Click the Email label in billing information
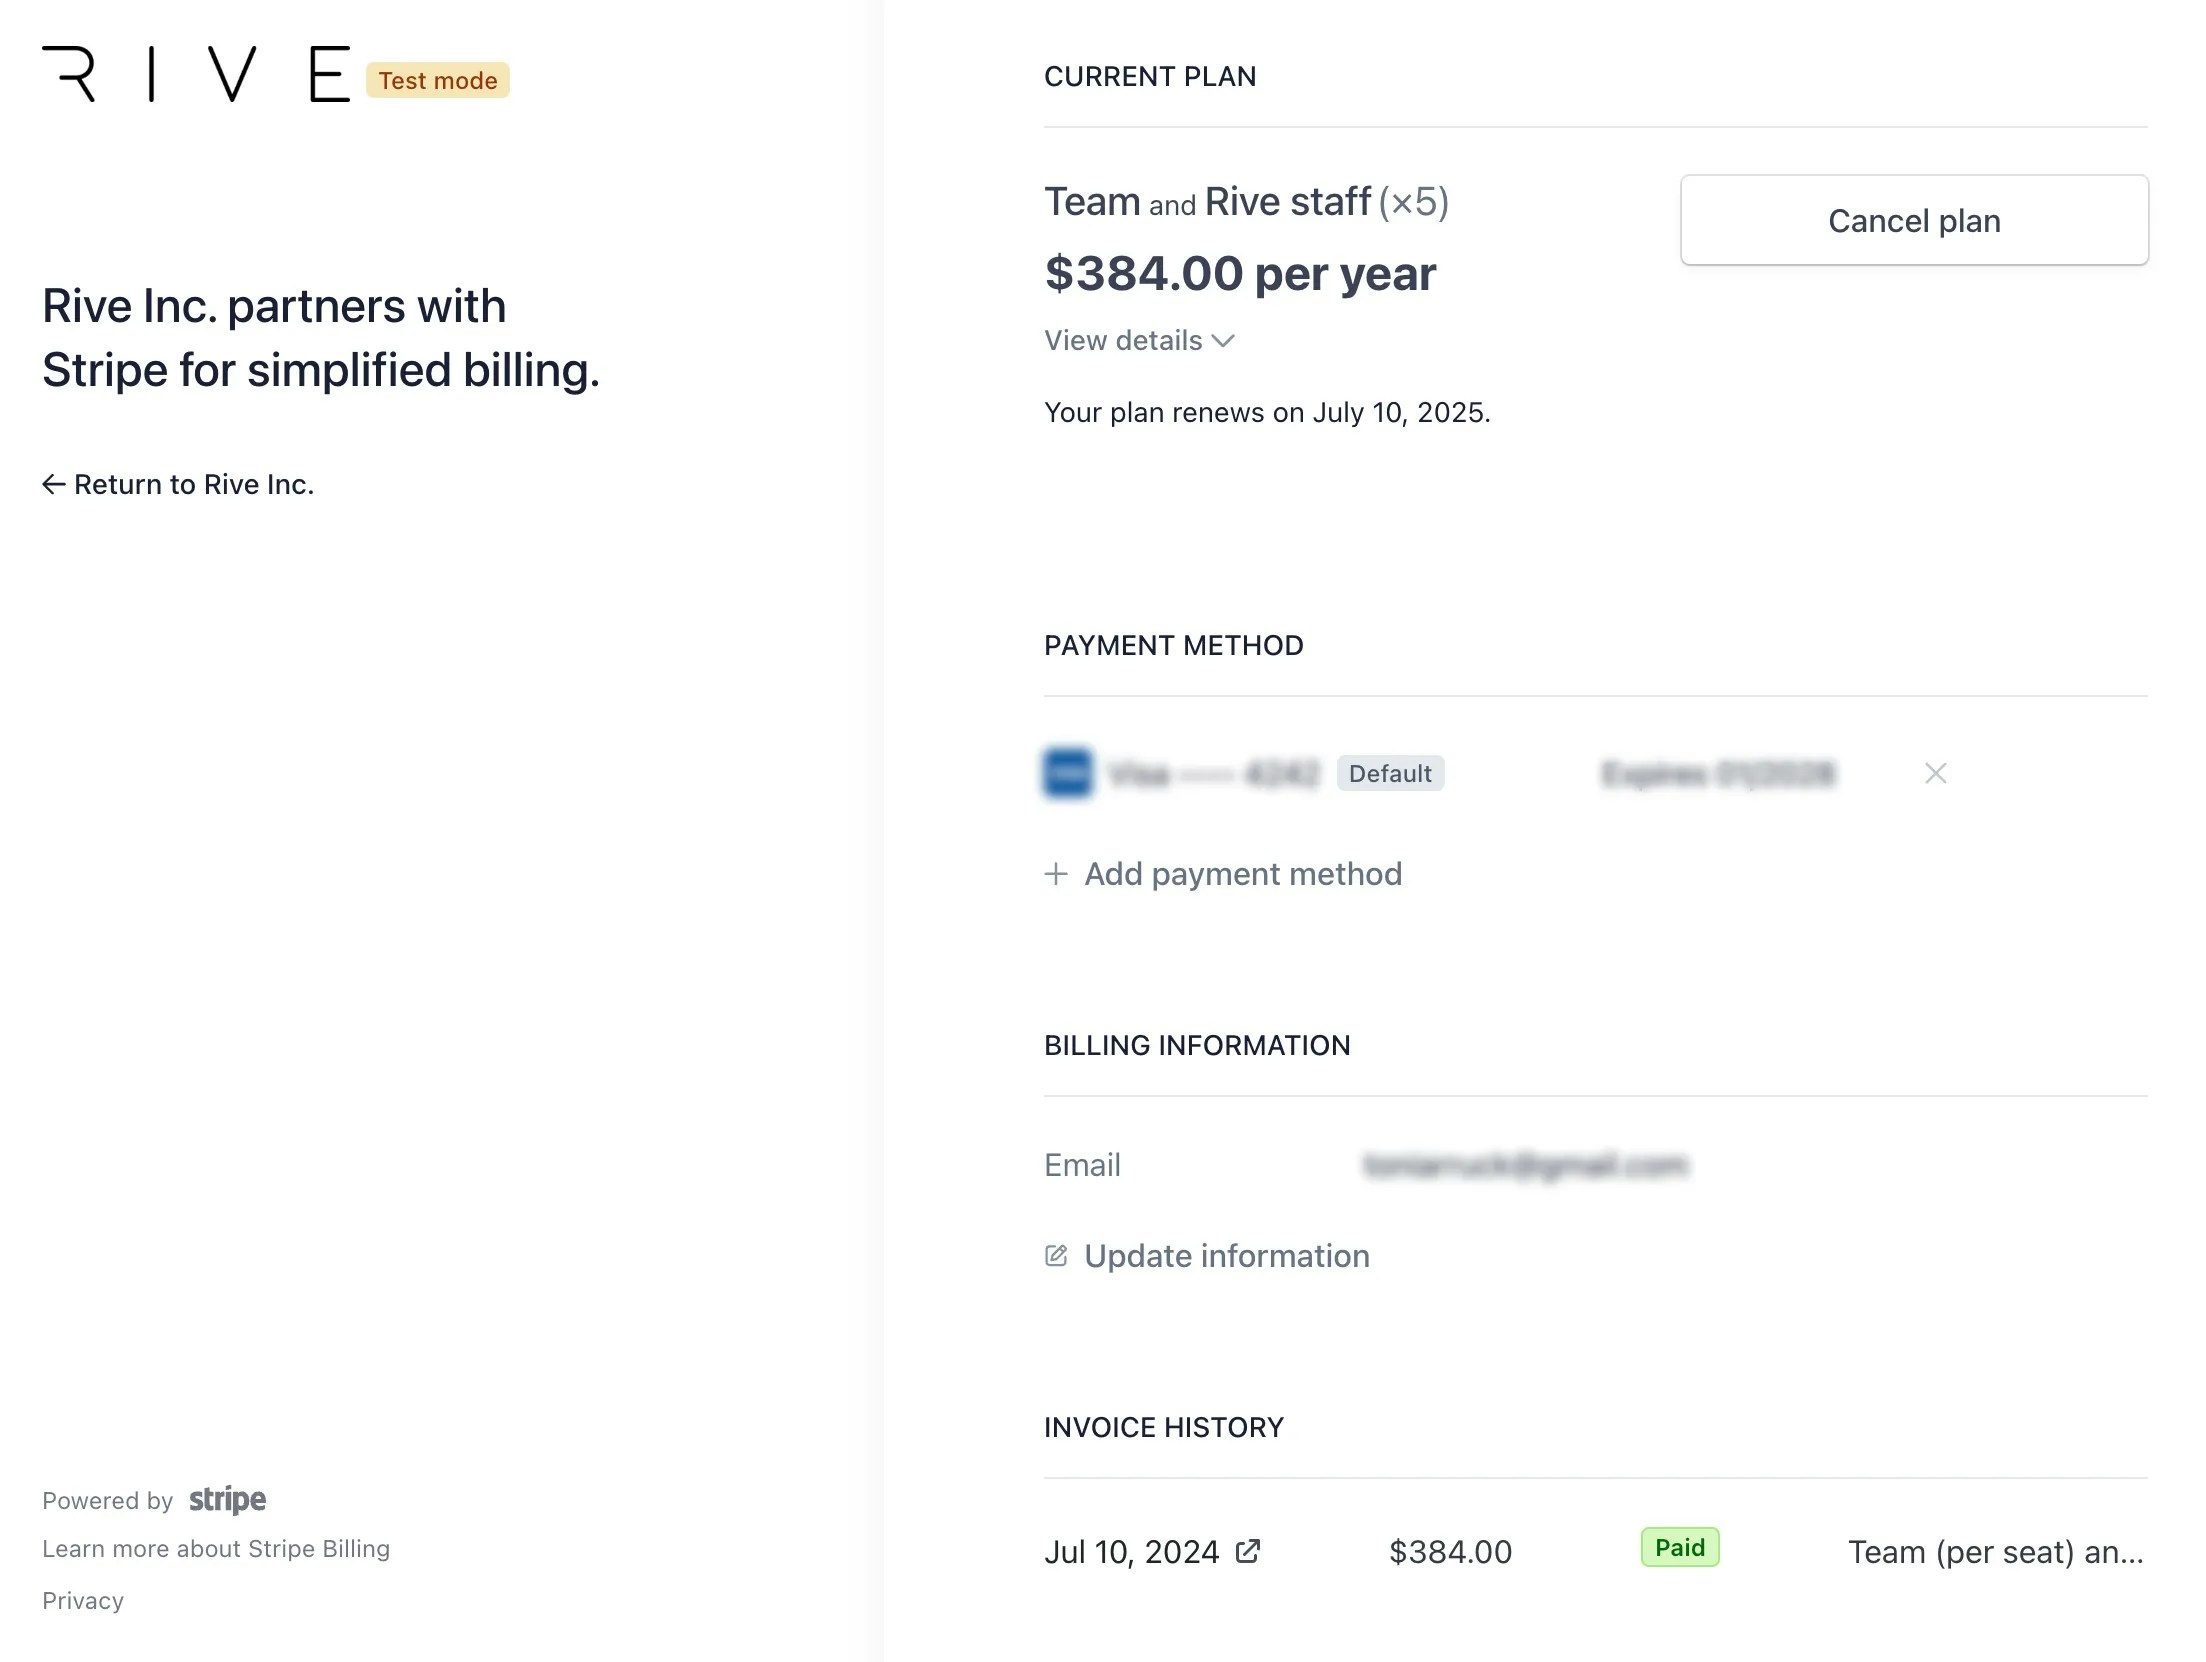 pos(1082,1165)
